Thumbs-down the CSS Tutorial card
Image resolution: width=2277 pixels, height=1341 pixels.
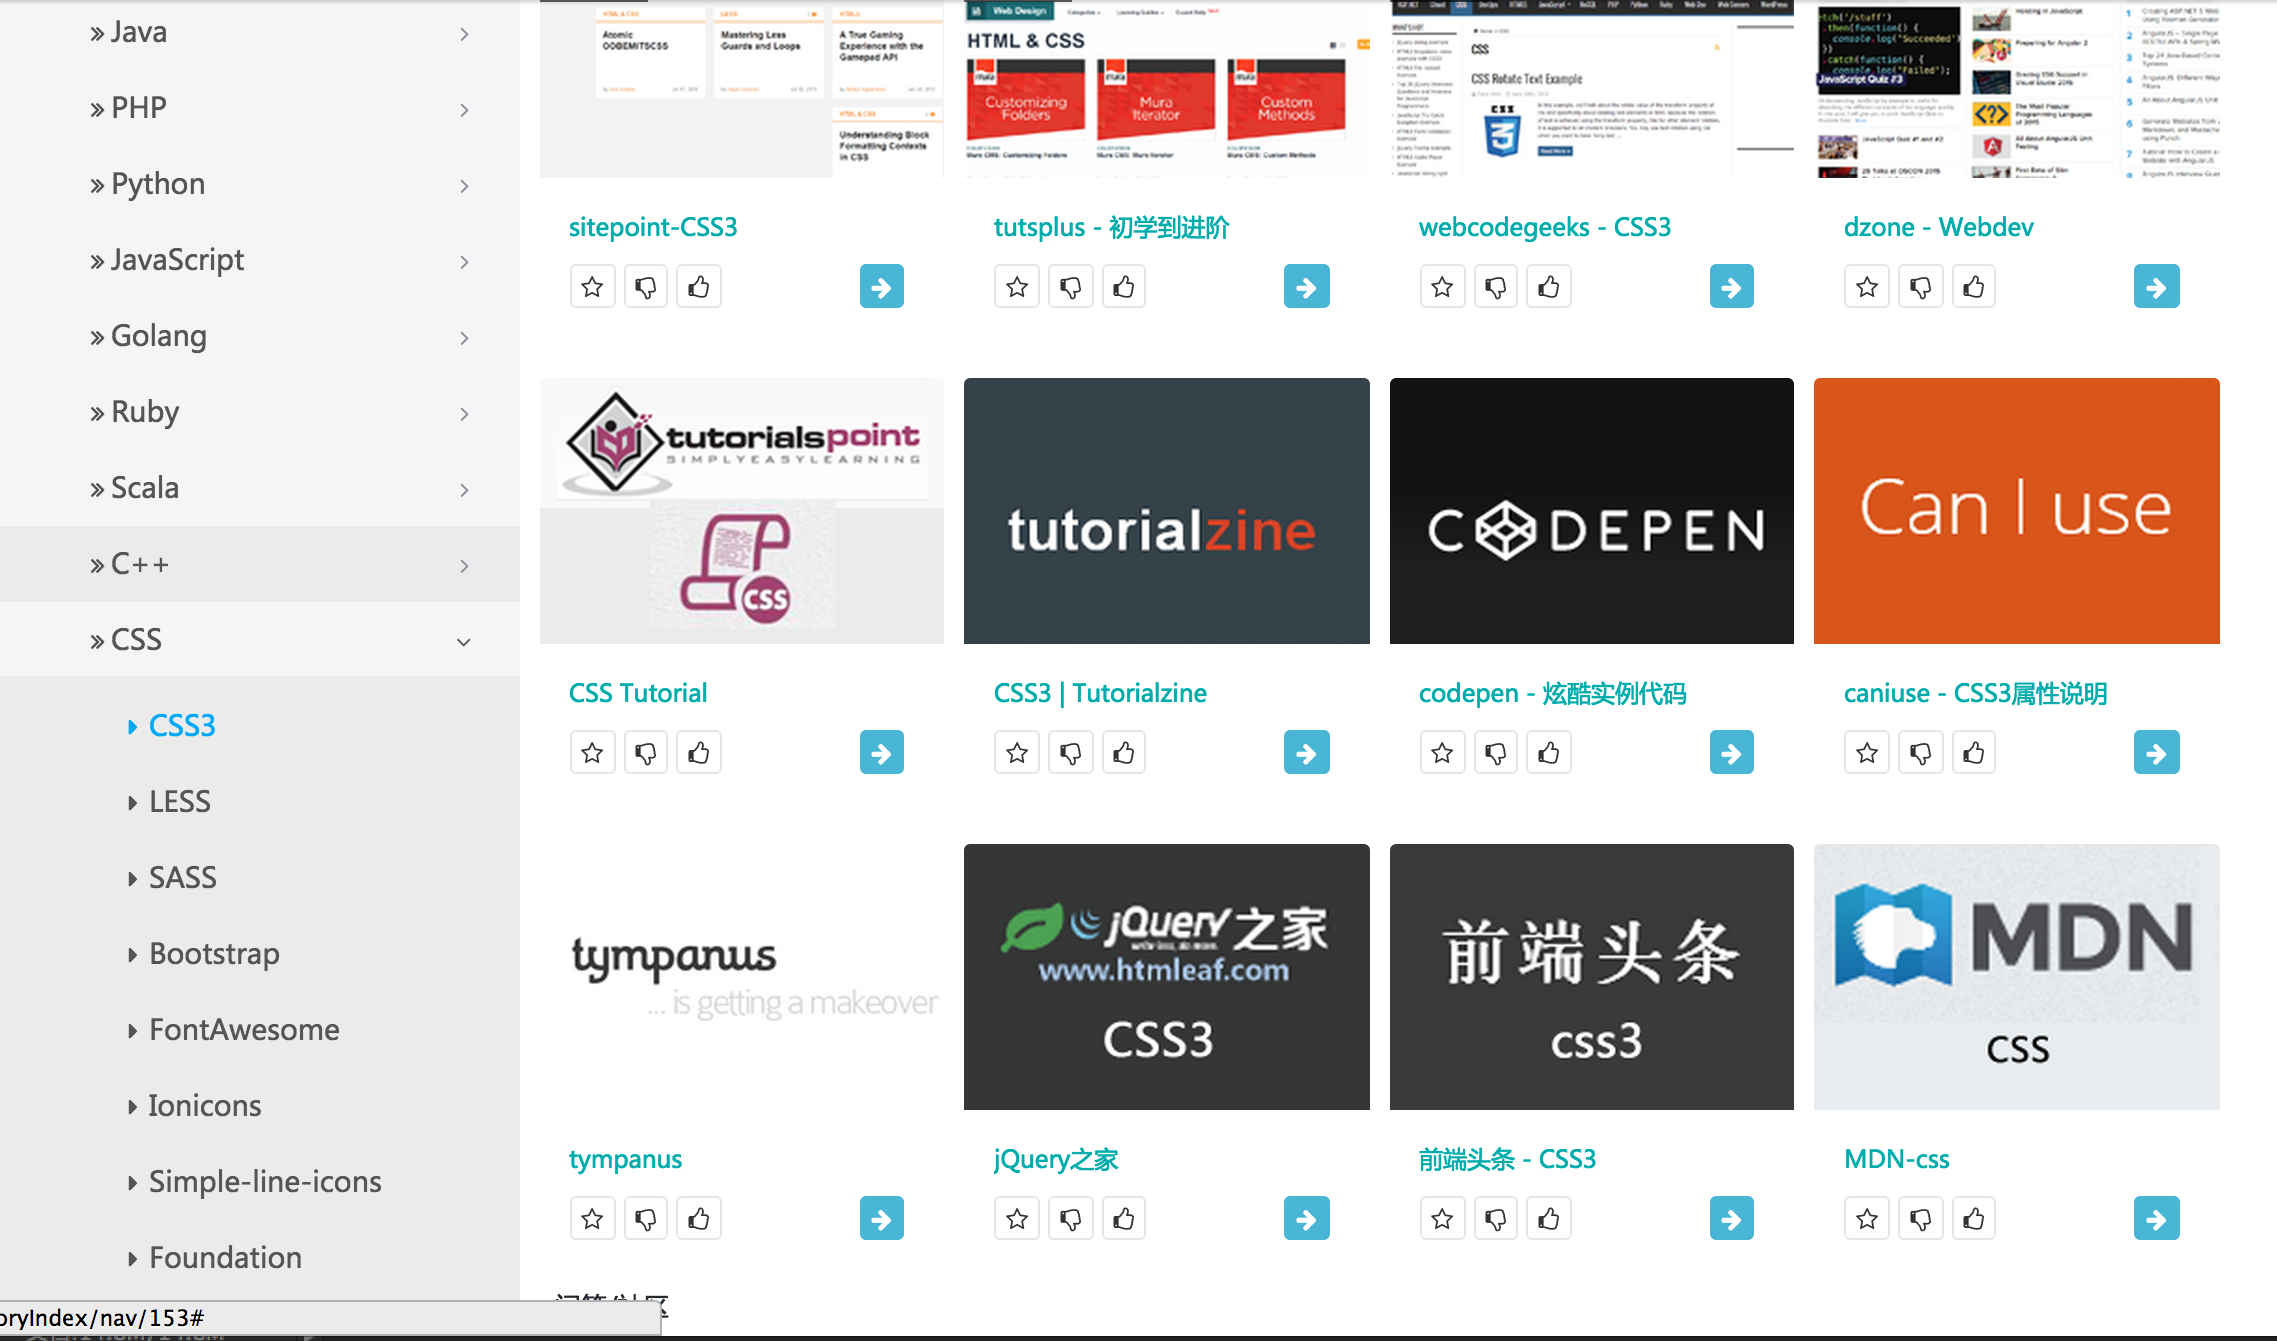coord(646,753)
